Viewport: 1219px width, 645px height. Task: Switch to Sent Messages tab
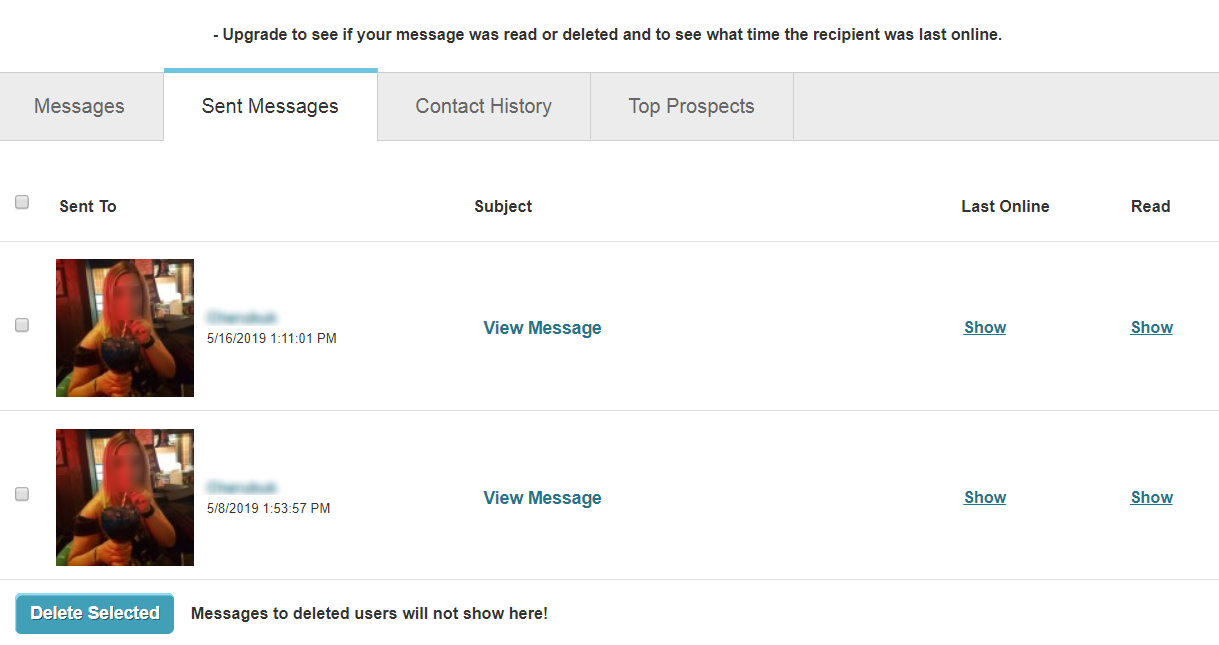click(270, 106)
